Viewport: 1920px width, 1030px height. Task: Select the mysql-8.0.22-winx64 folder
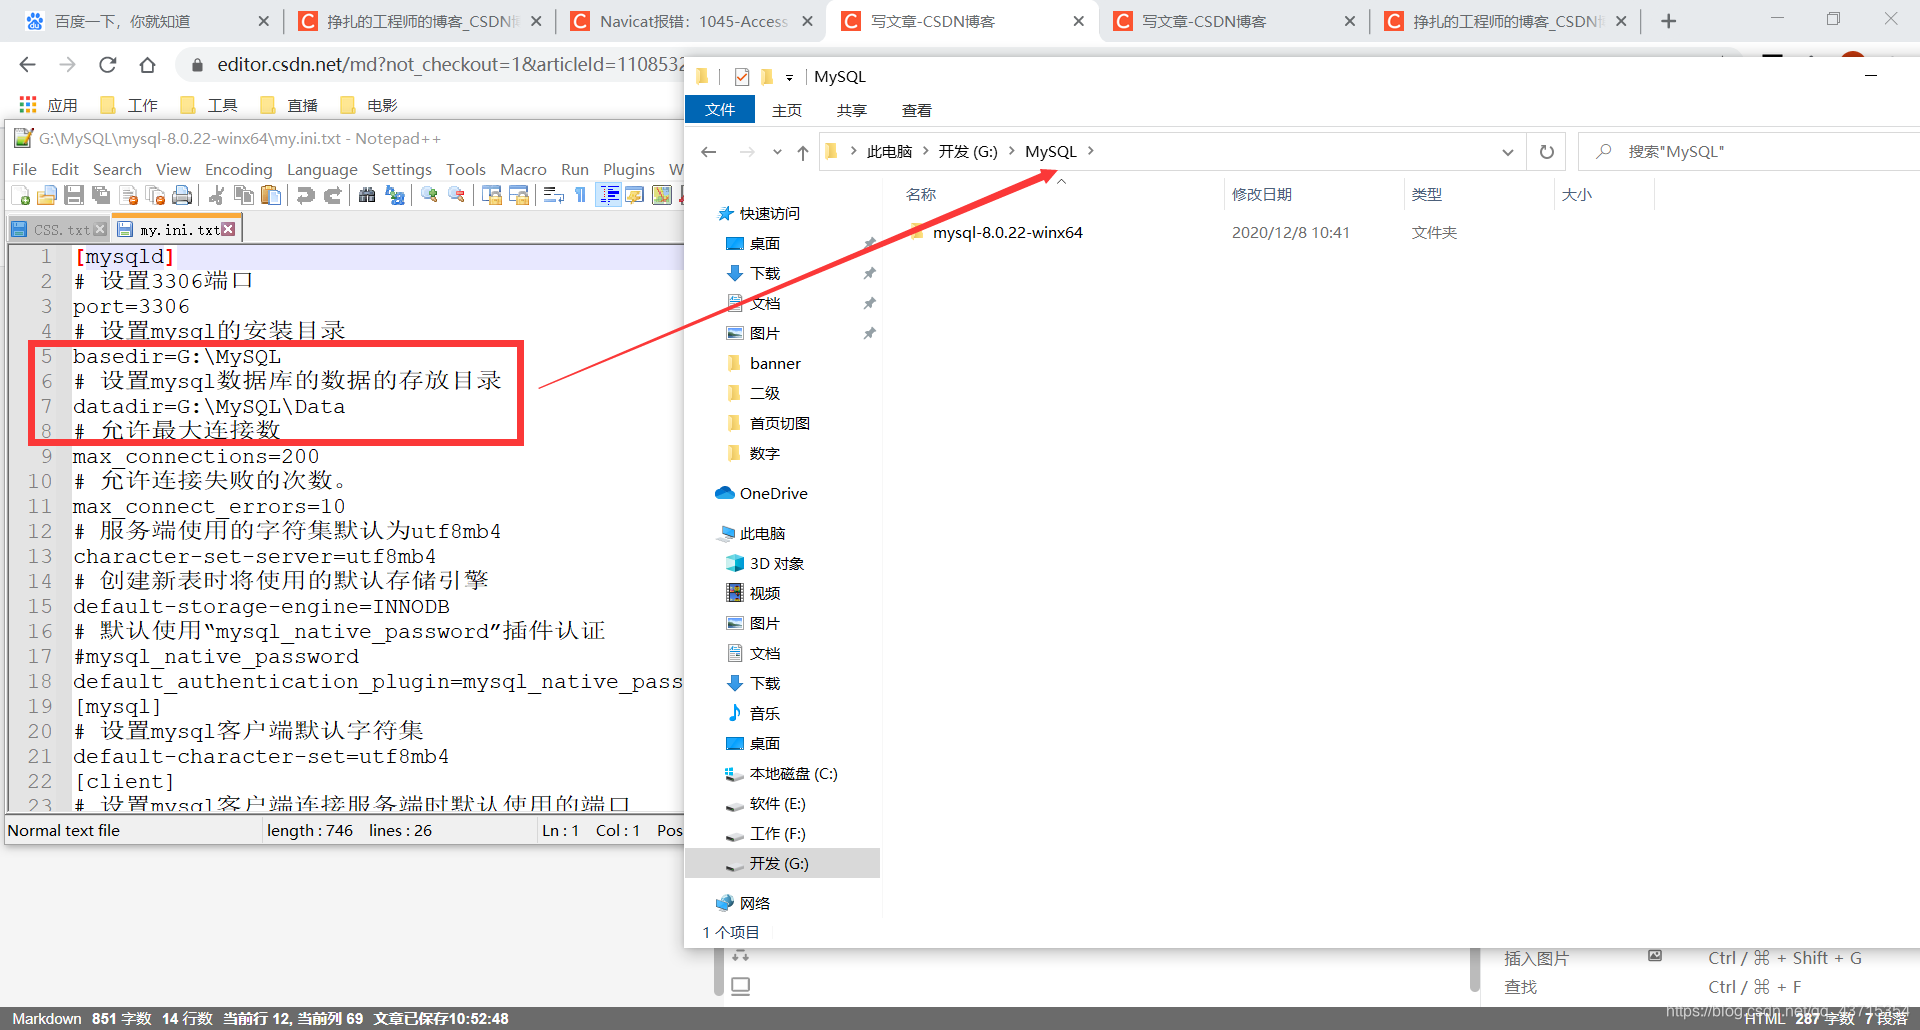(x=1007, y=233)
